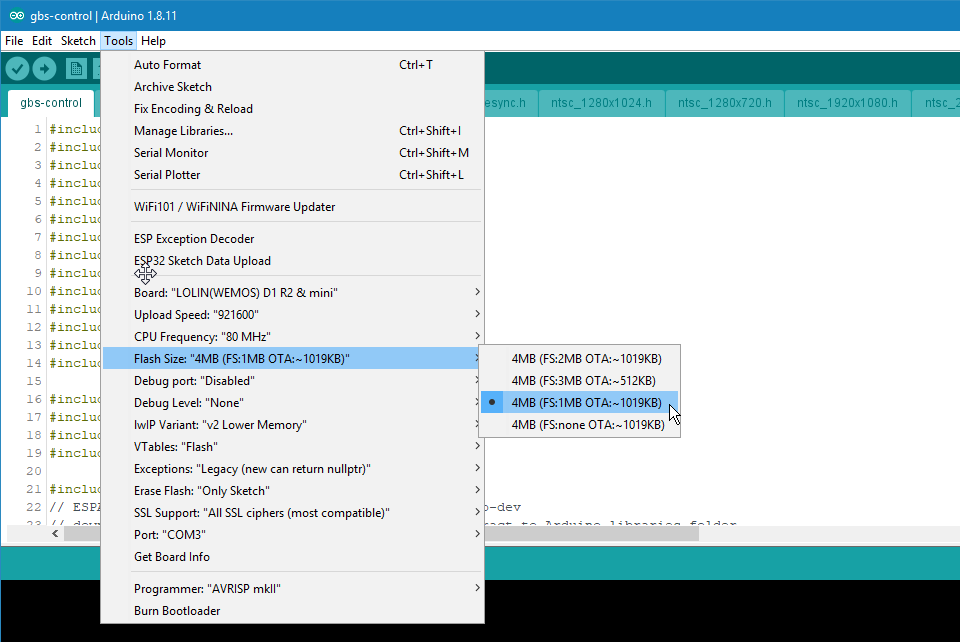The image size is (960, 642).
Task: Select 4MB (FS:none OTA:~1019KB) flash size
Action: [x=579, y=425]
